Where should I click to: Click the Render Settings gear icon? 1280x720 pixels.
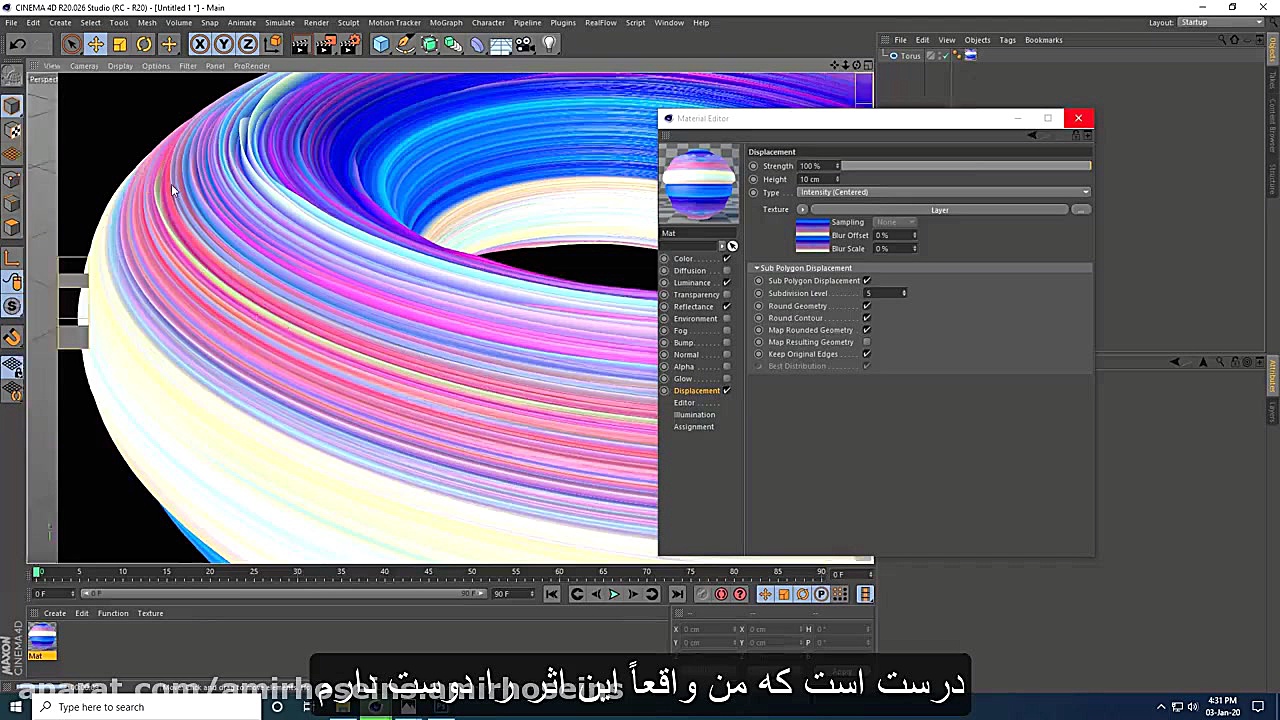pyautogui.click(x=351, y=43)
